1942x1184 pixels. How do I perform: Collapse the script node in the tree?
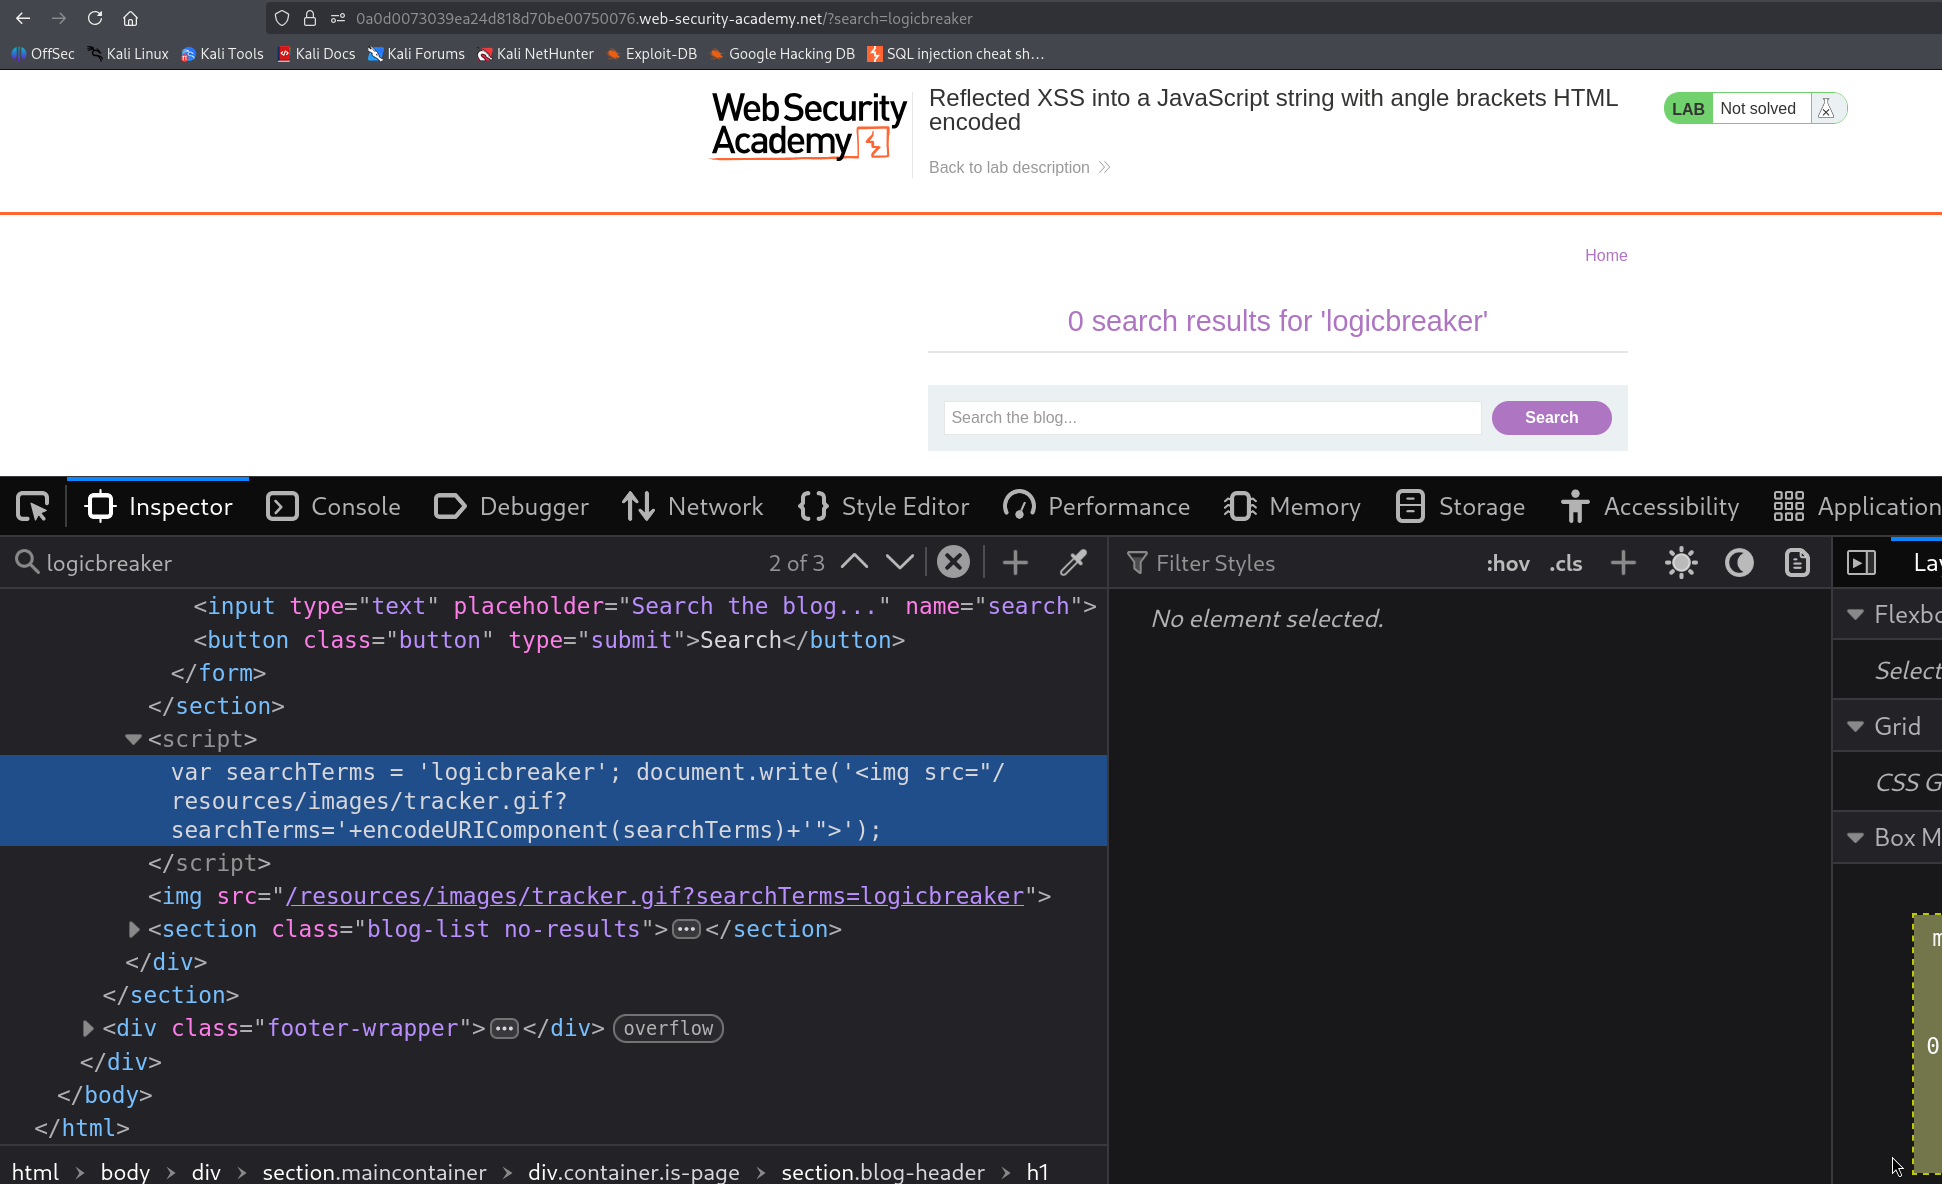(x=132, y=739)
